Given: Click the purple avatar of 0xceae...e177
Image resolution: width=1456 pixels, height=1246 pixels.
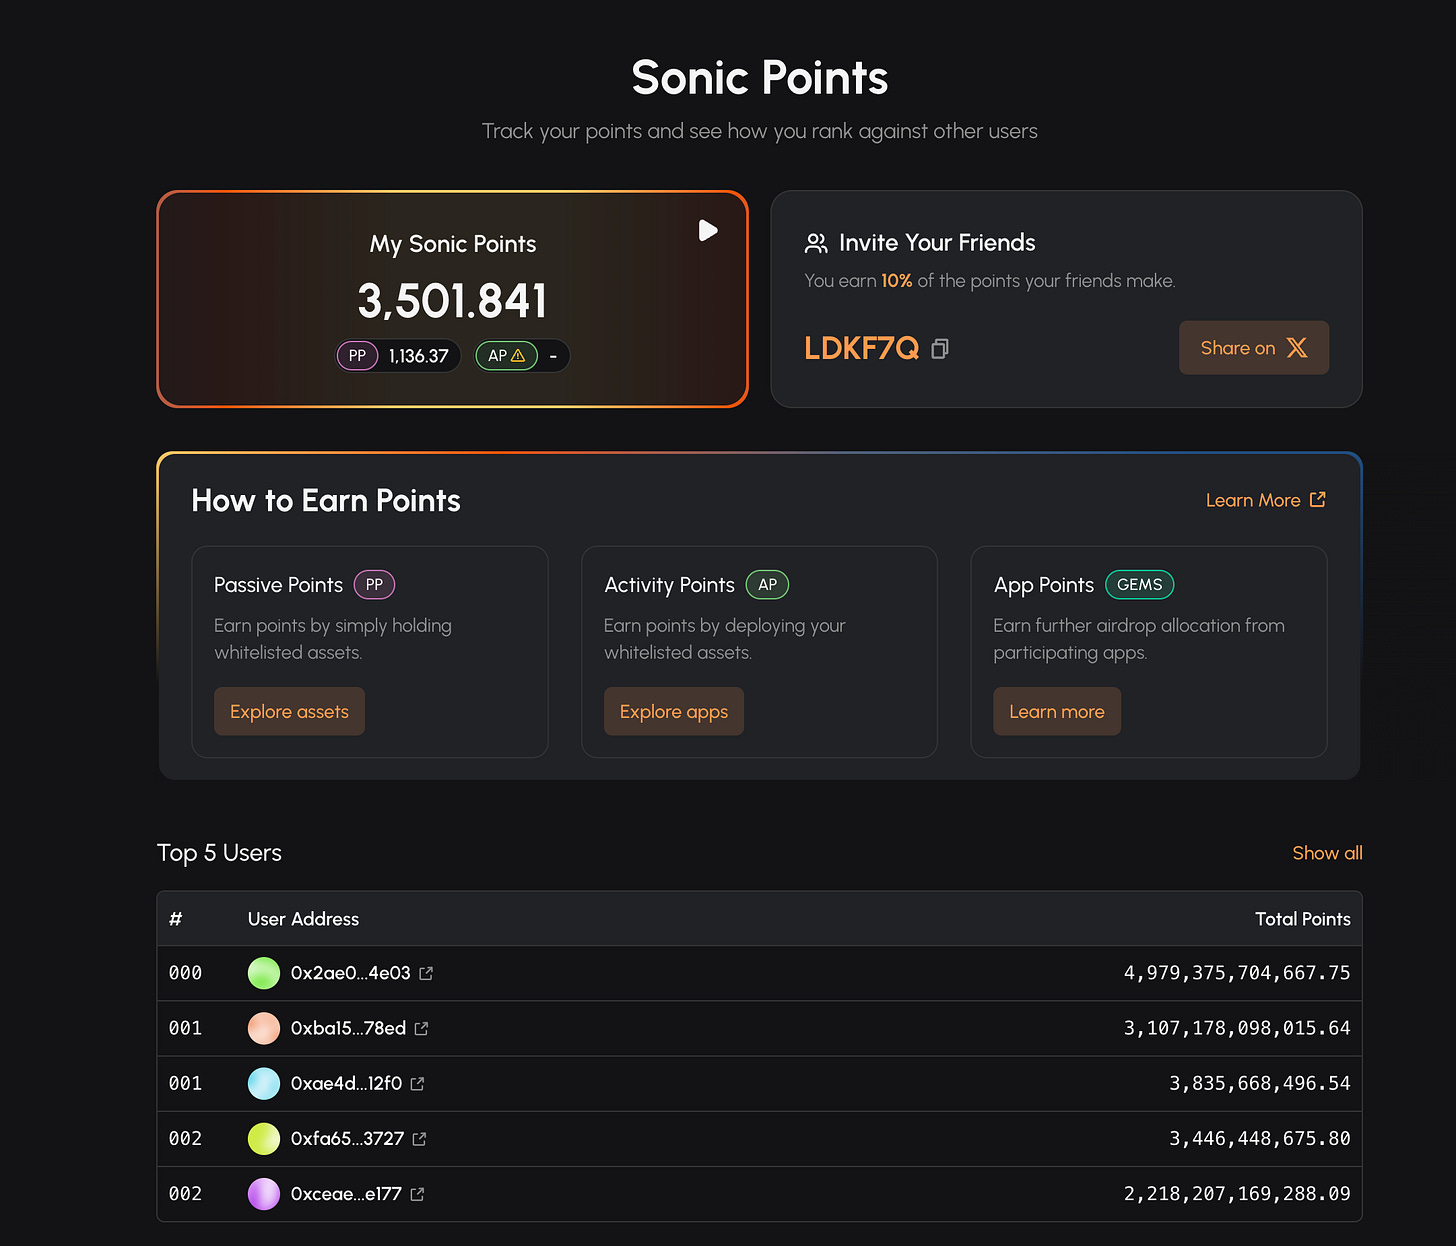Looking at the screenshot, I should pyautogui.click(x=264, y=1193).
